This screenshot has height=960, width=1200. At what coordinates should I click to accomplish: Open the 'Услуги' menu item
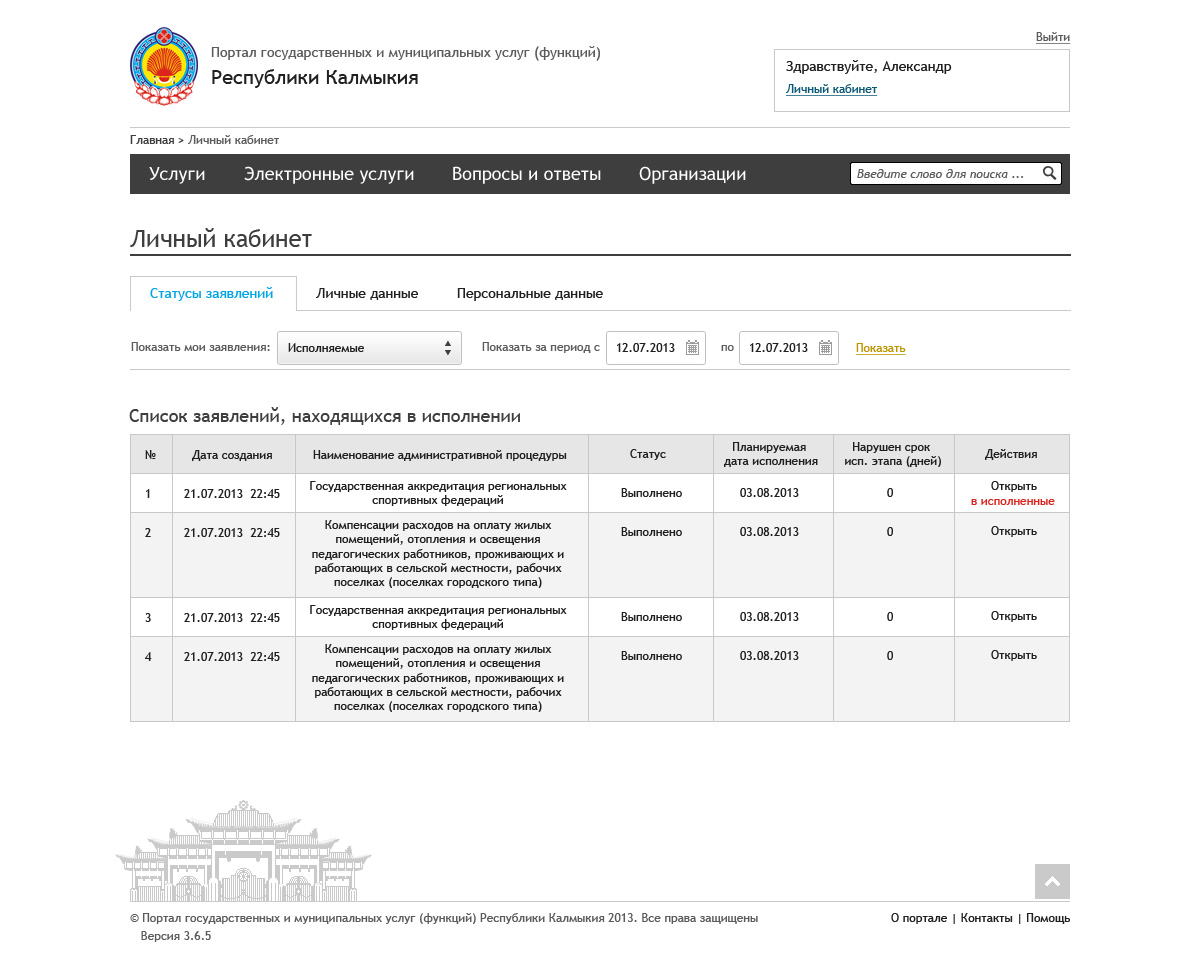point(177,174)
